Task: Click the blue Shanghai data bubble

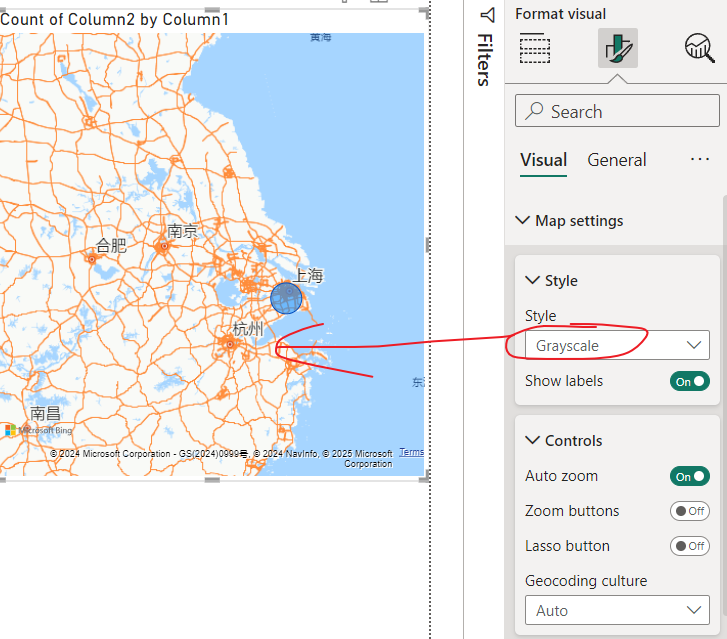Action: 286,298
